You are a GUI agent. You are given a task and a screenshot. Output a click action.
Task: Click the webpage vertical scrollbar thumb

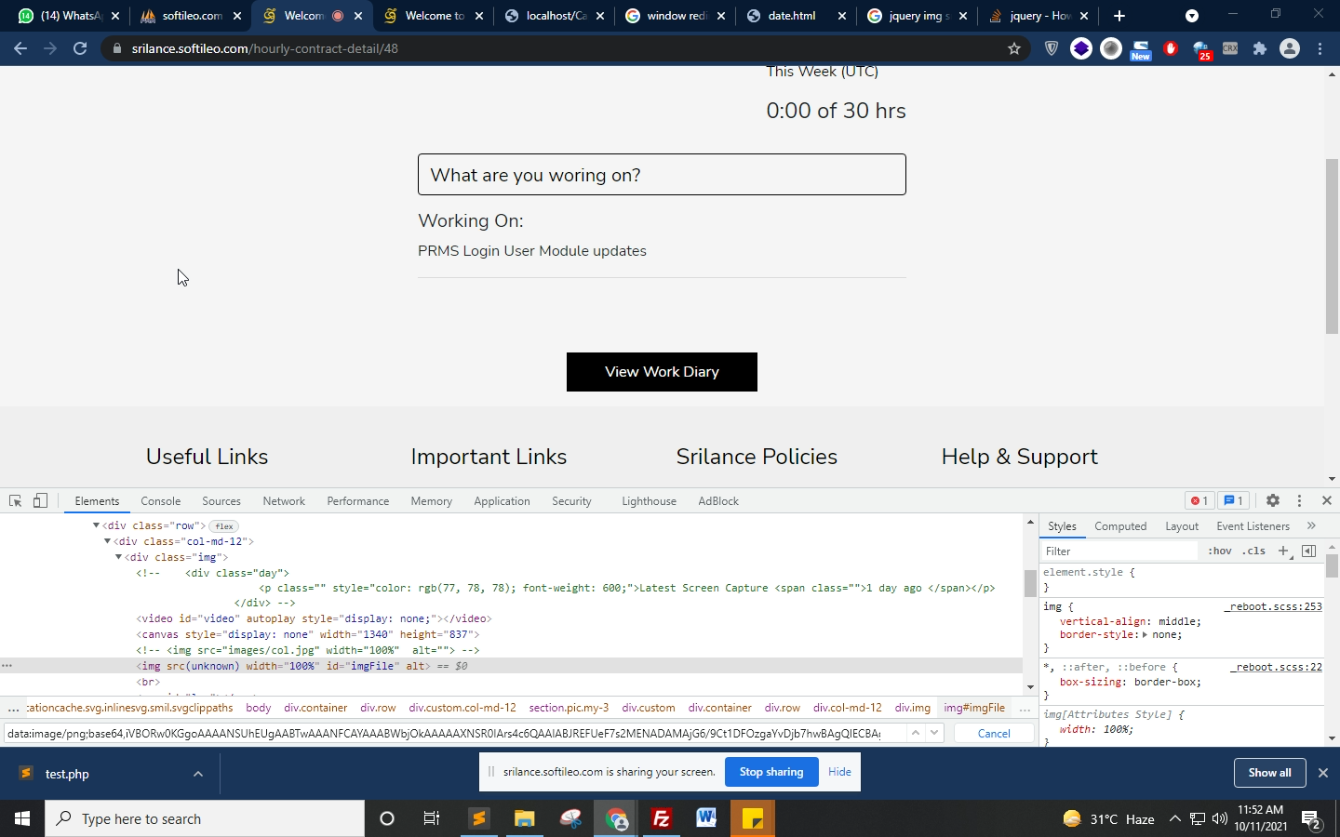pos(1331,245)
